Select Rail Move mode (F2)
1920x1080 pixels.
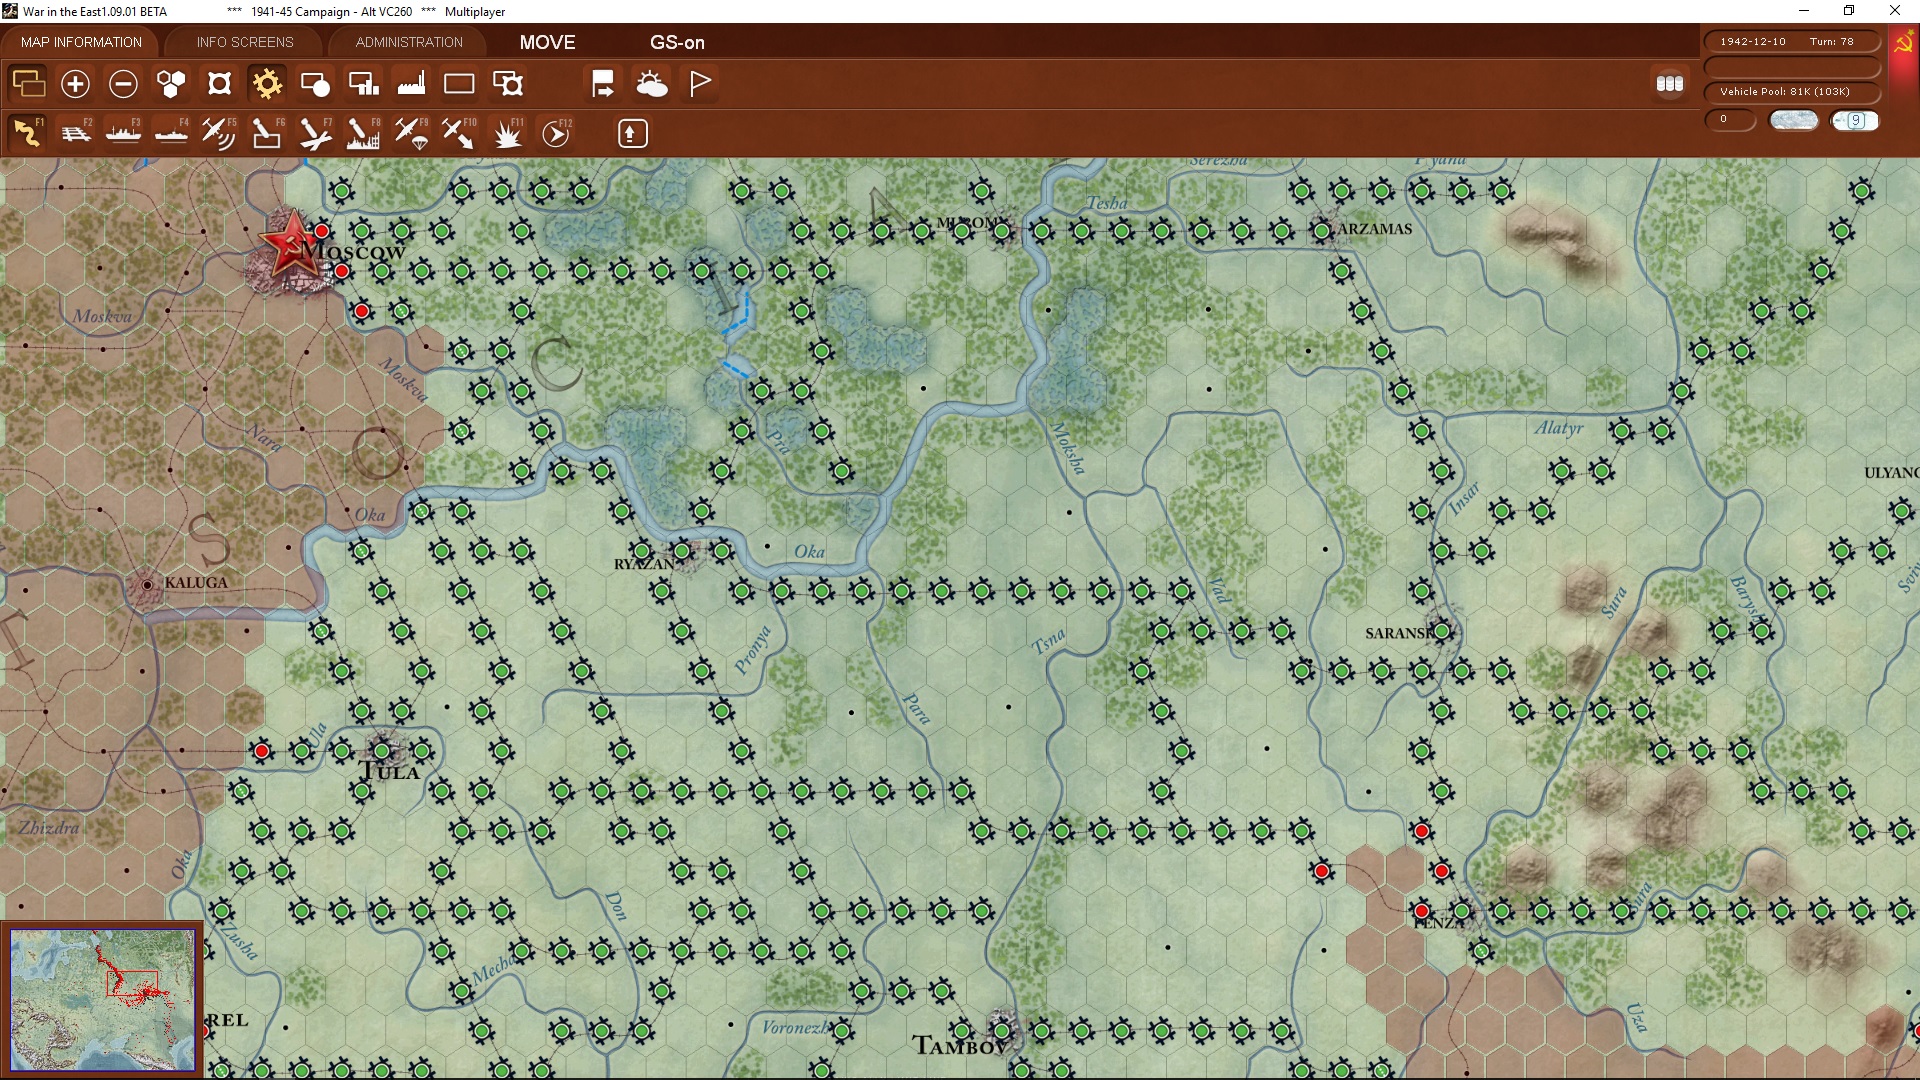(x=76, y=133)
